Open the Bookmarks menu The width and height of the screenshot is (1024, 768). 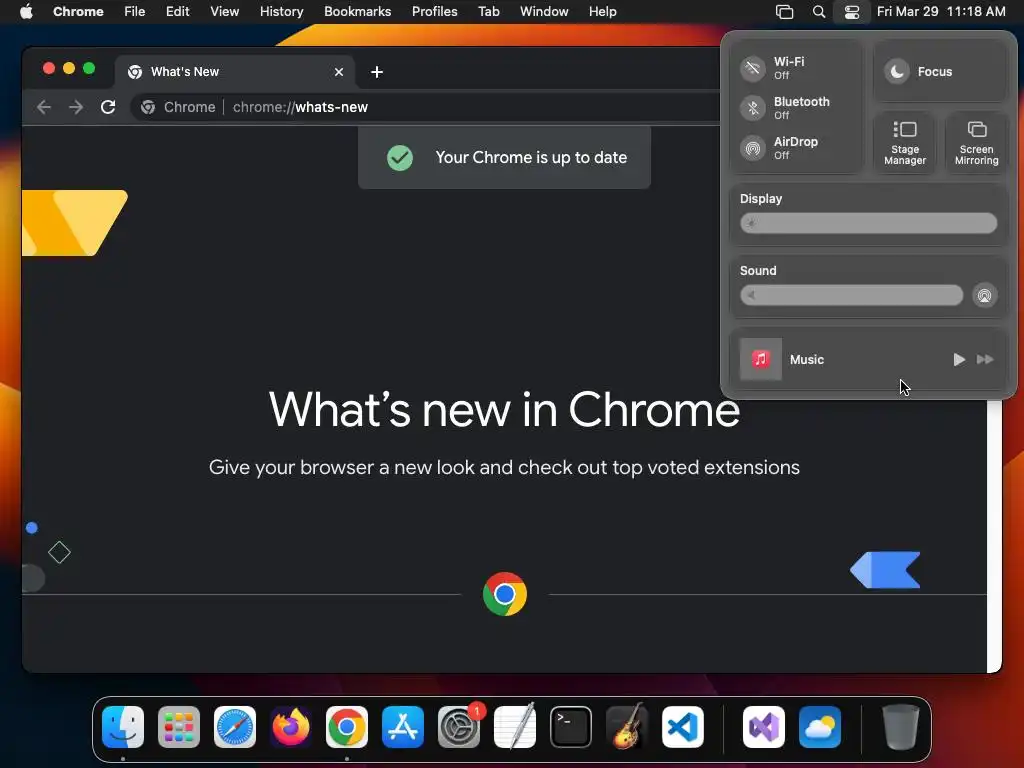pos(357,12)
